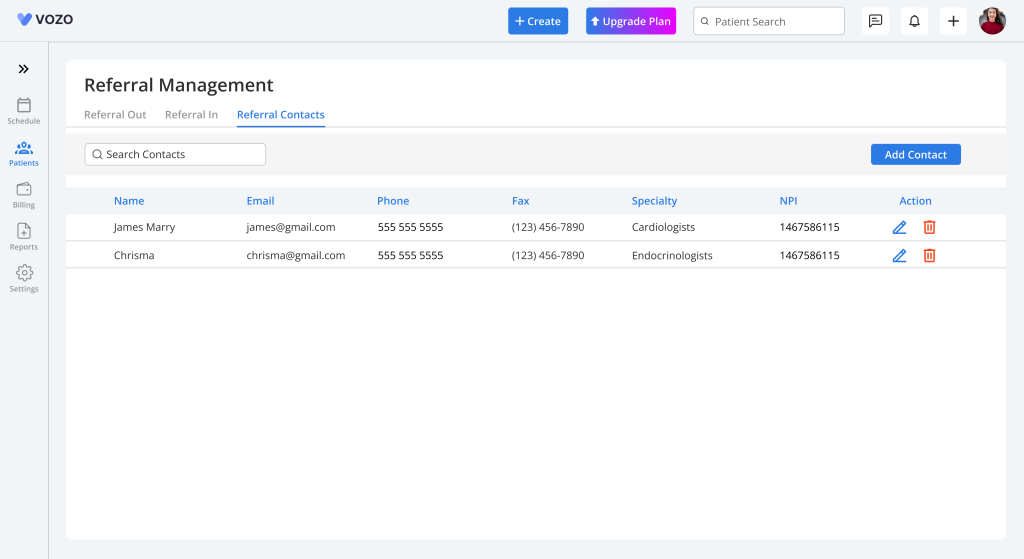
Task: Expand the sidebar with double chevron
Action: click(x=24, y=69)
